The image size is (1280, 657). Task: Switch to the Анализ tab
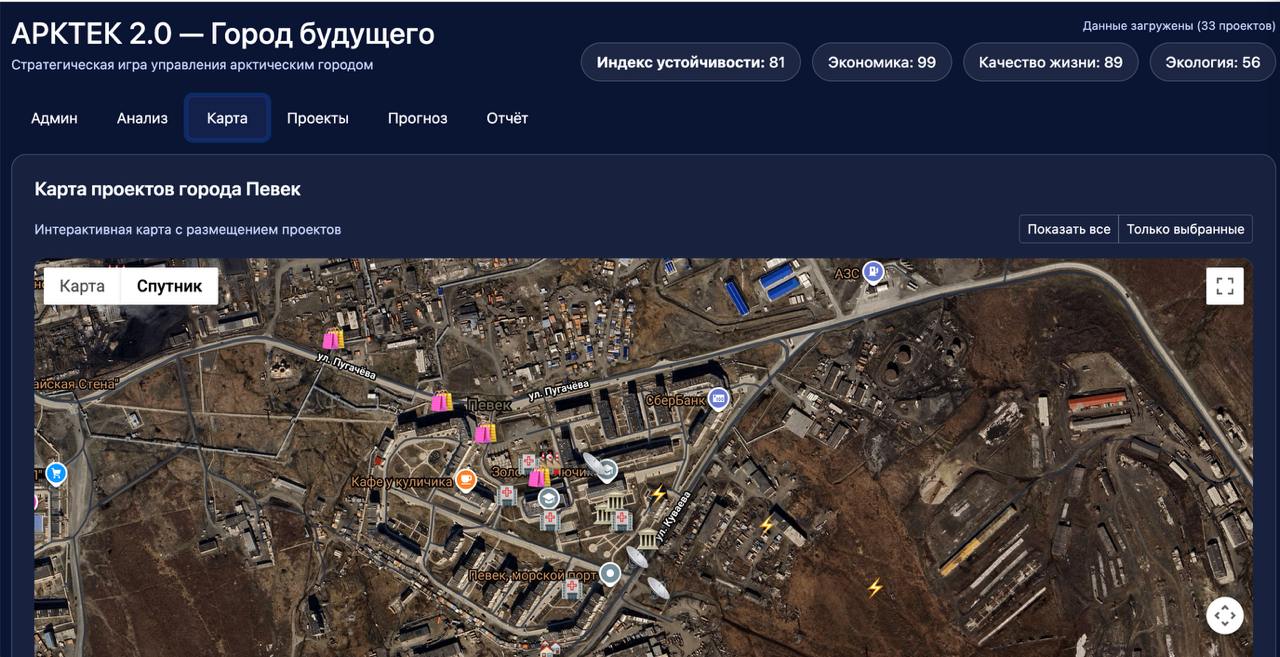point(142,118)
